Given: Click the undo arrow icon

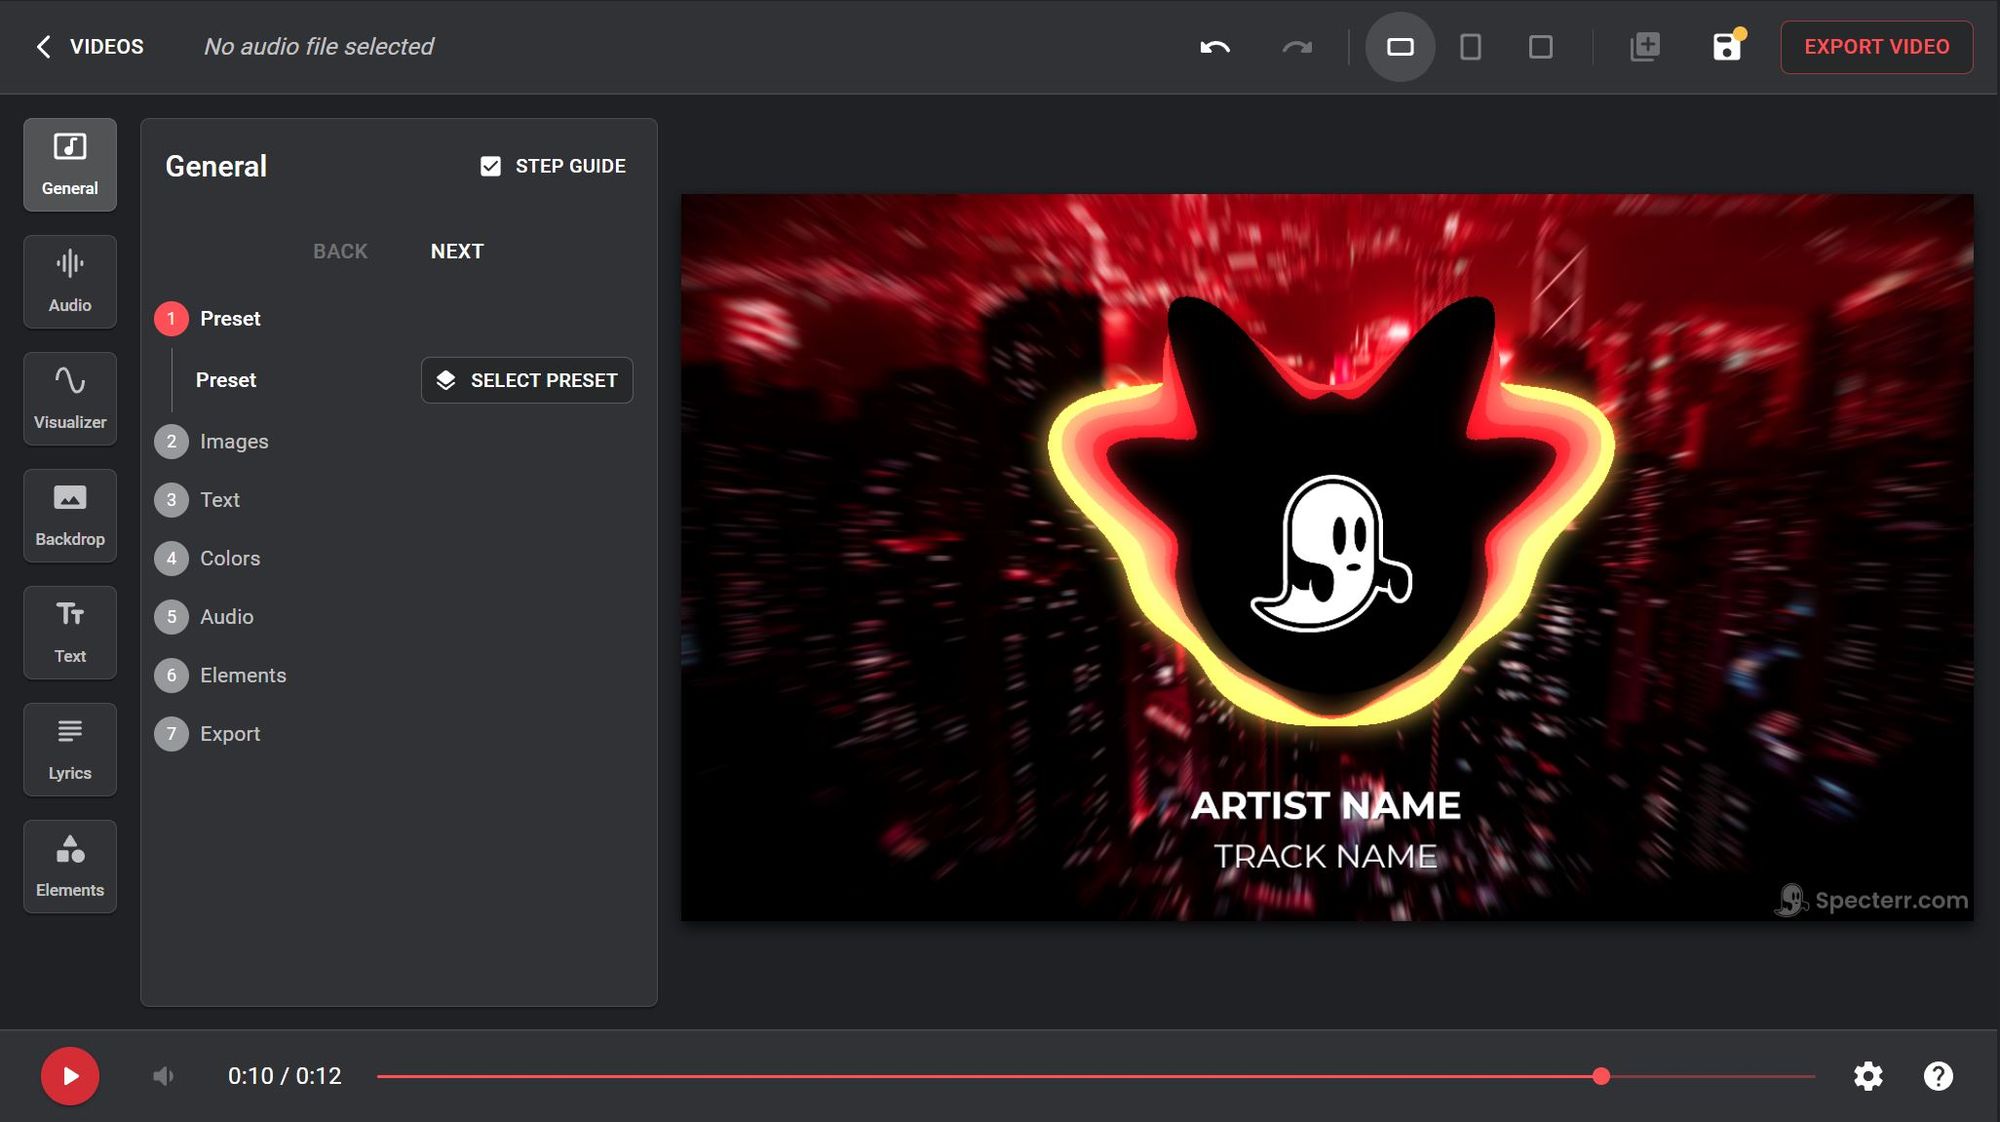Looking at the screenshot, I should pos(1215,47).
